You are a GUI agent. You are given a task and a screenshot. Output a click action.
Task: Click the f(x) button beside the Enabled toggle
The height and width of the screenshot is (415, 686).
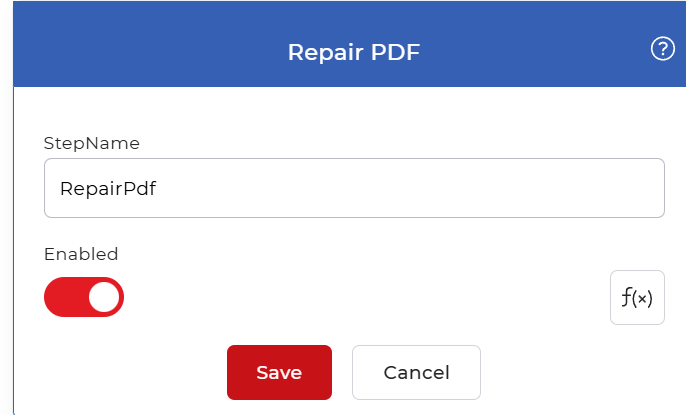[637, 297]
